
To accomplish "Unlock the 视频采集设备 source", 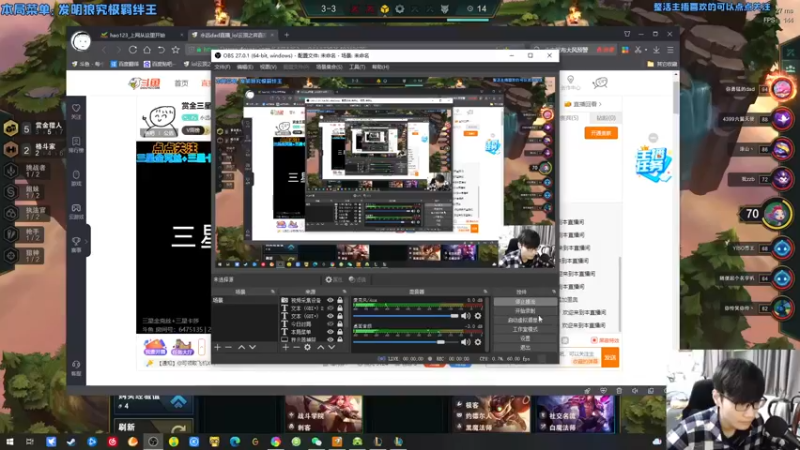I will click(340, 301).
